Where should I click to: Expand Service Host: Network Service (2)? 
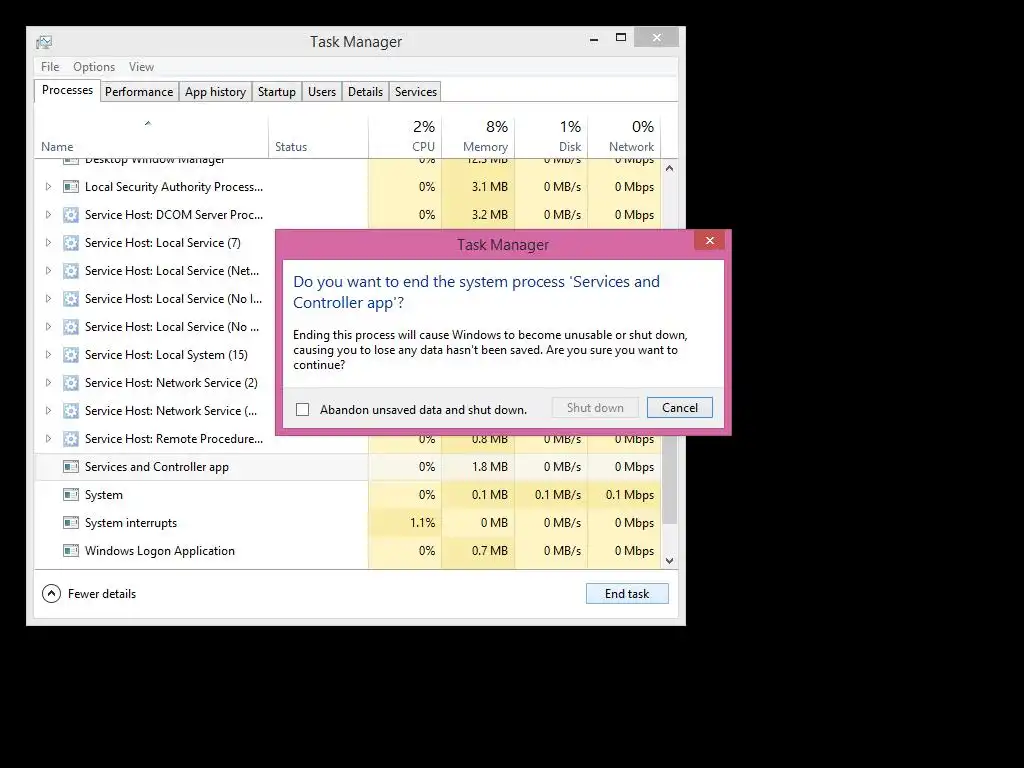click(48, 383)
